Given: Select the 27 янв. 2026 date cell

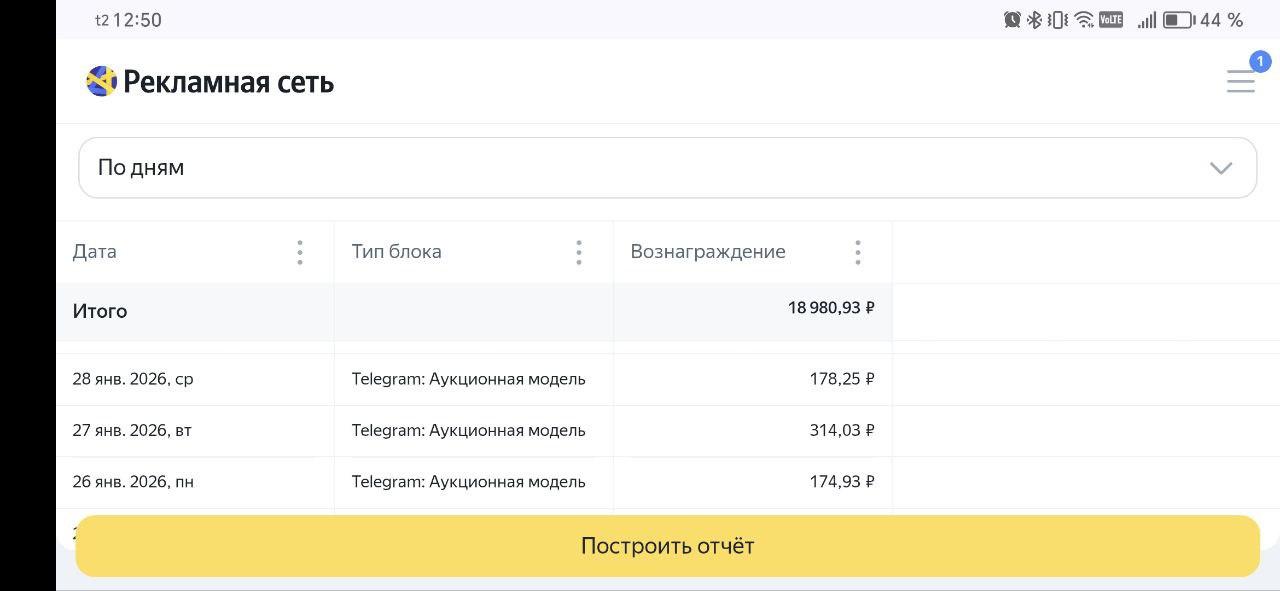Looking at the screenshot, I should (x=132, y=431).
